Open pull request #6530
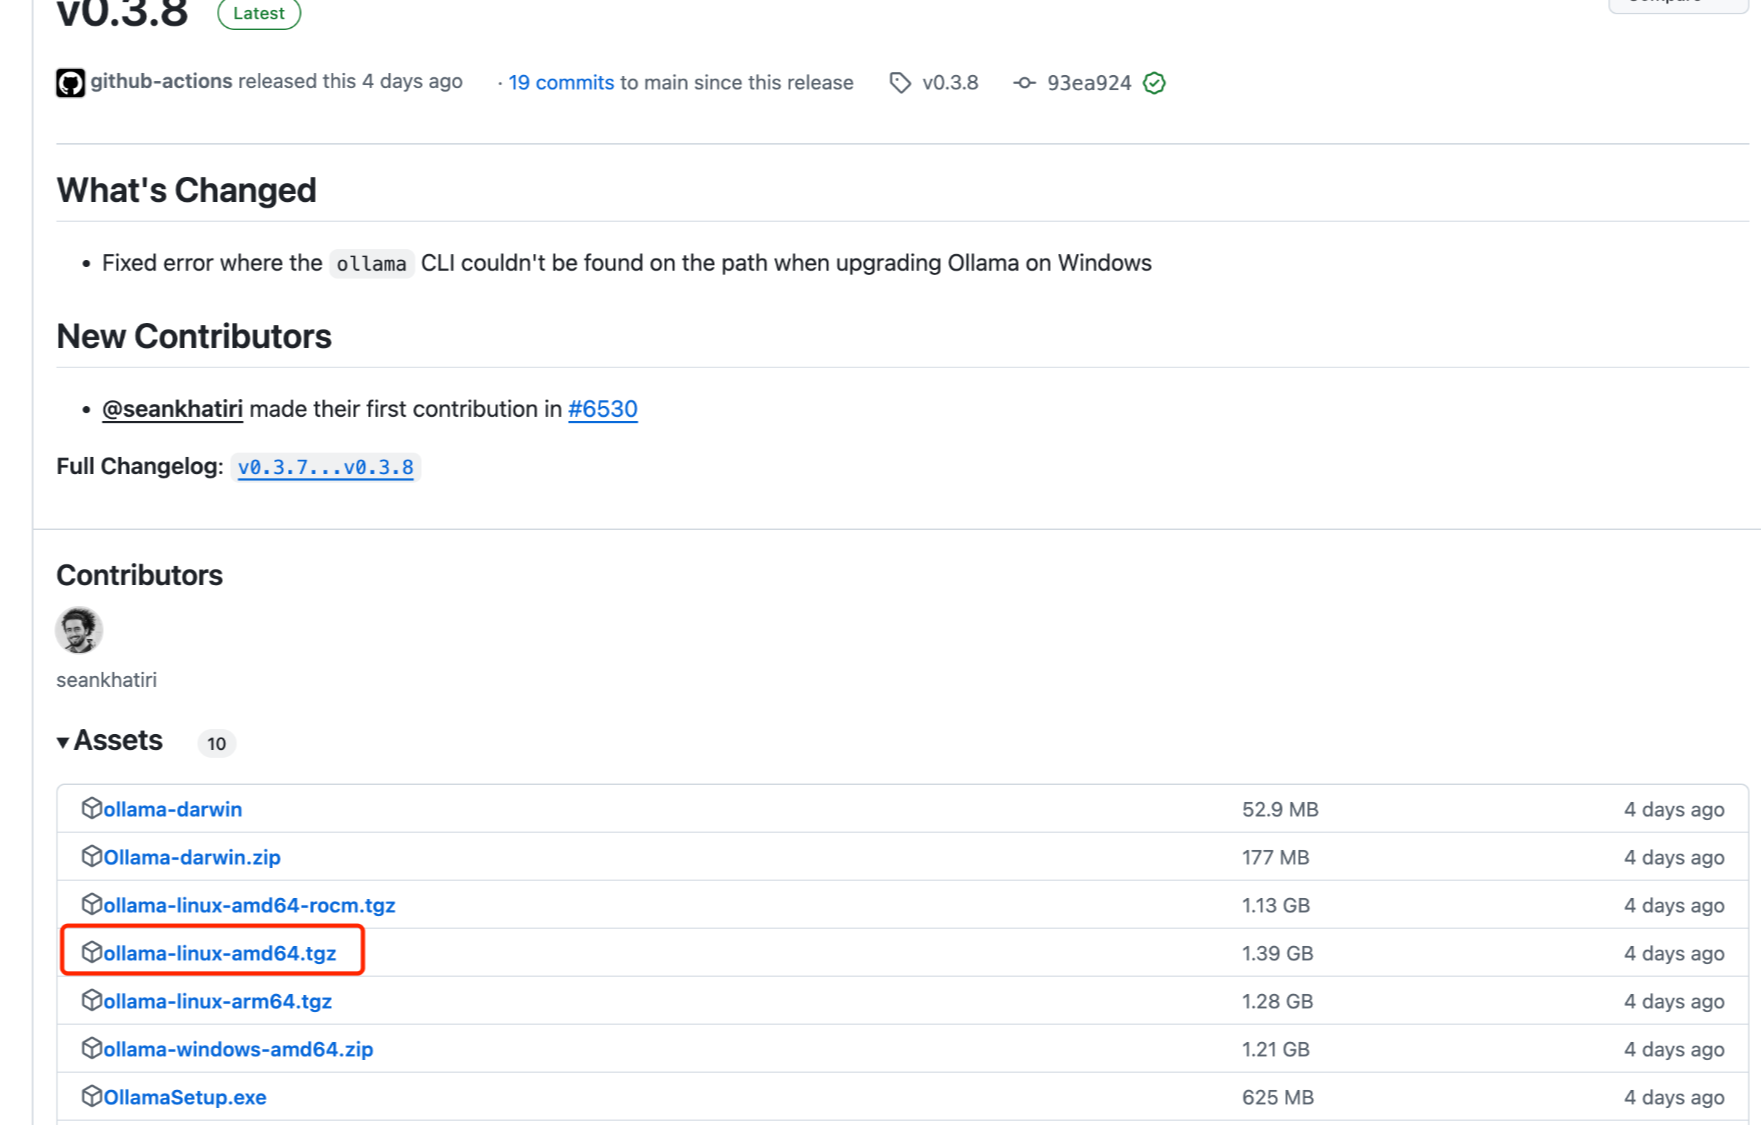 [x=603, y=409]
